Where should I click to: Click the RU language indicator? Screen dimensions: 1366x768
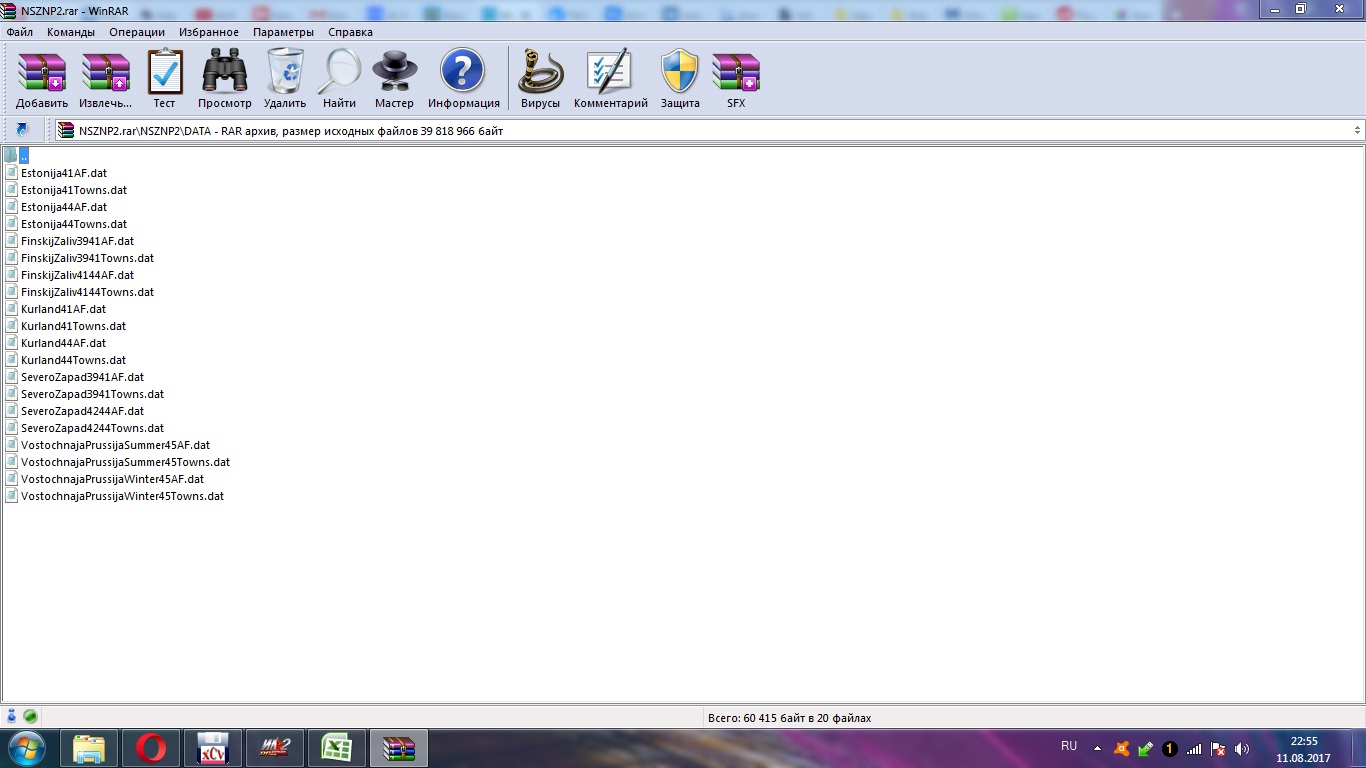[x=1069, y=746]
